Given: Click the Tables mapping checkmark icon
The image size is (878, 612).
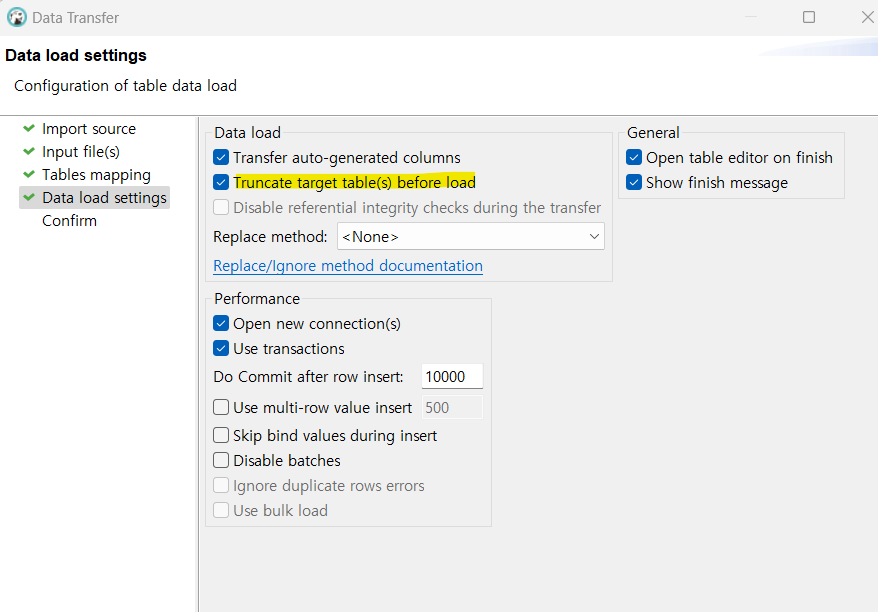Looking at the screenshot, I should click(29, 175).
